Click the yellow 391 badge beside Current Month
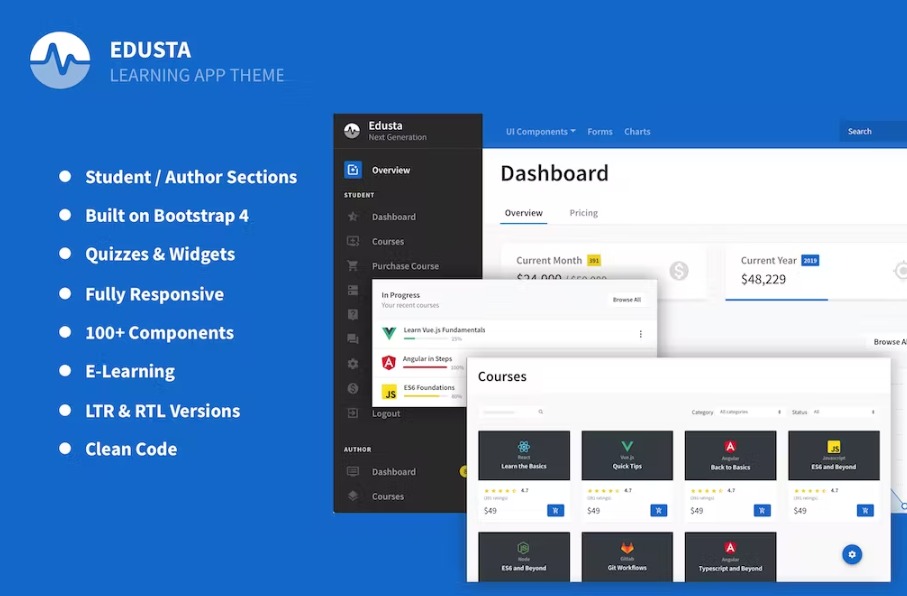The width and height of the screenshot is (907, 596). [594, 260]
